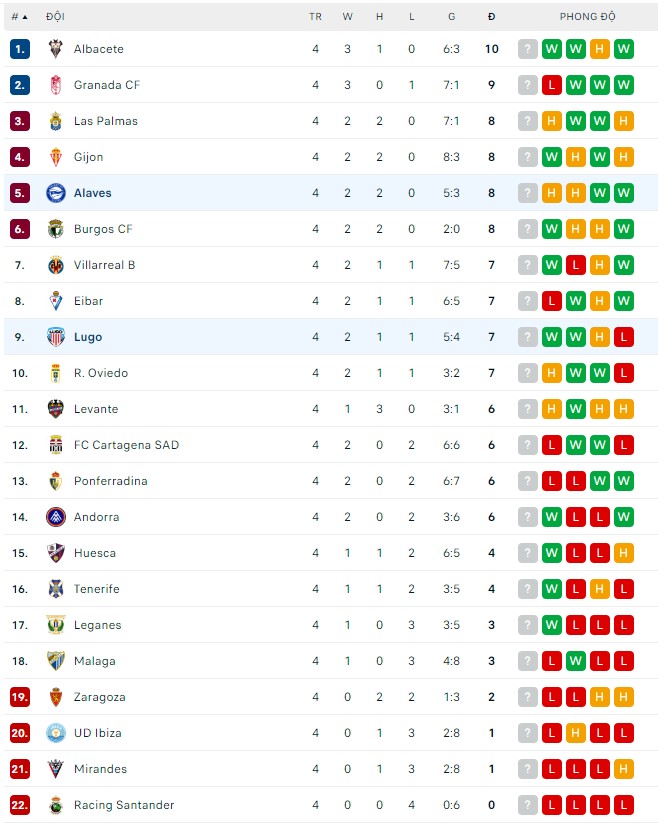Click the Granada CF club logo

pos(55,85)
